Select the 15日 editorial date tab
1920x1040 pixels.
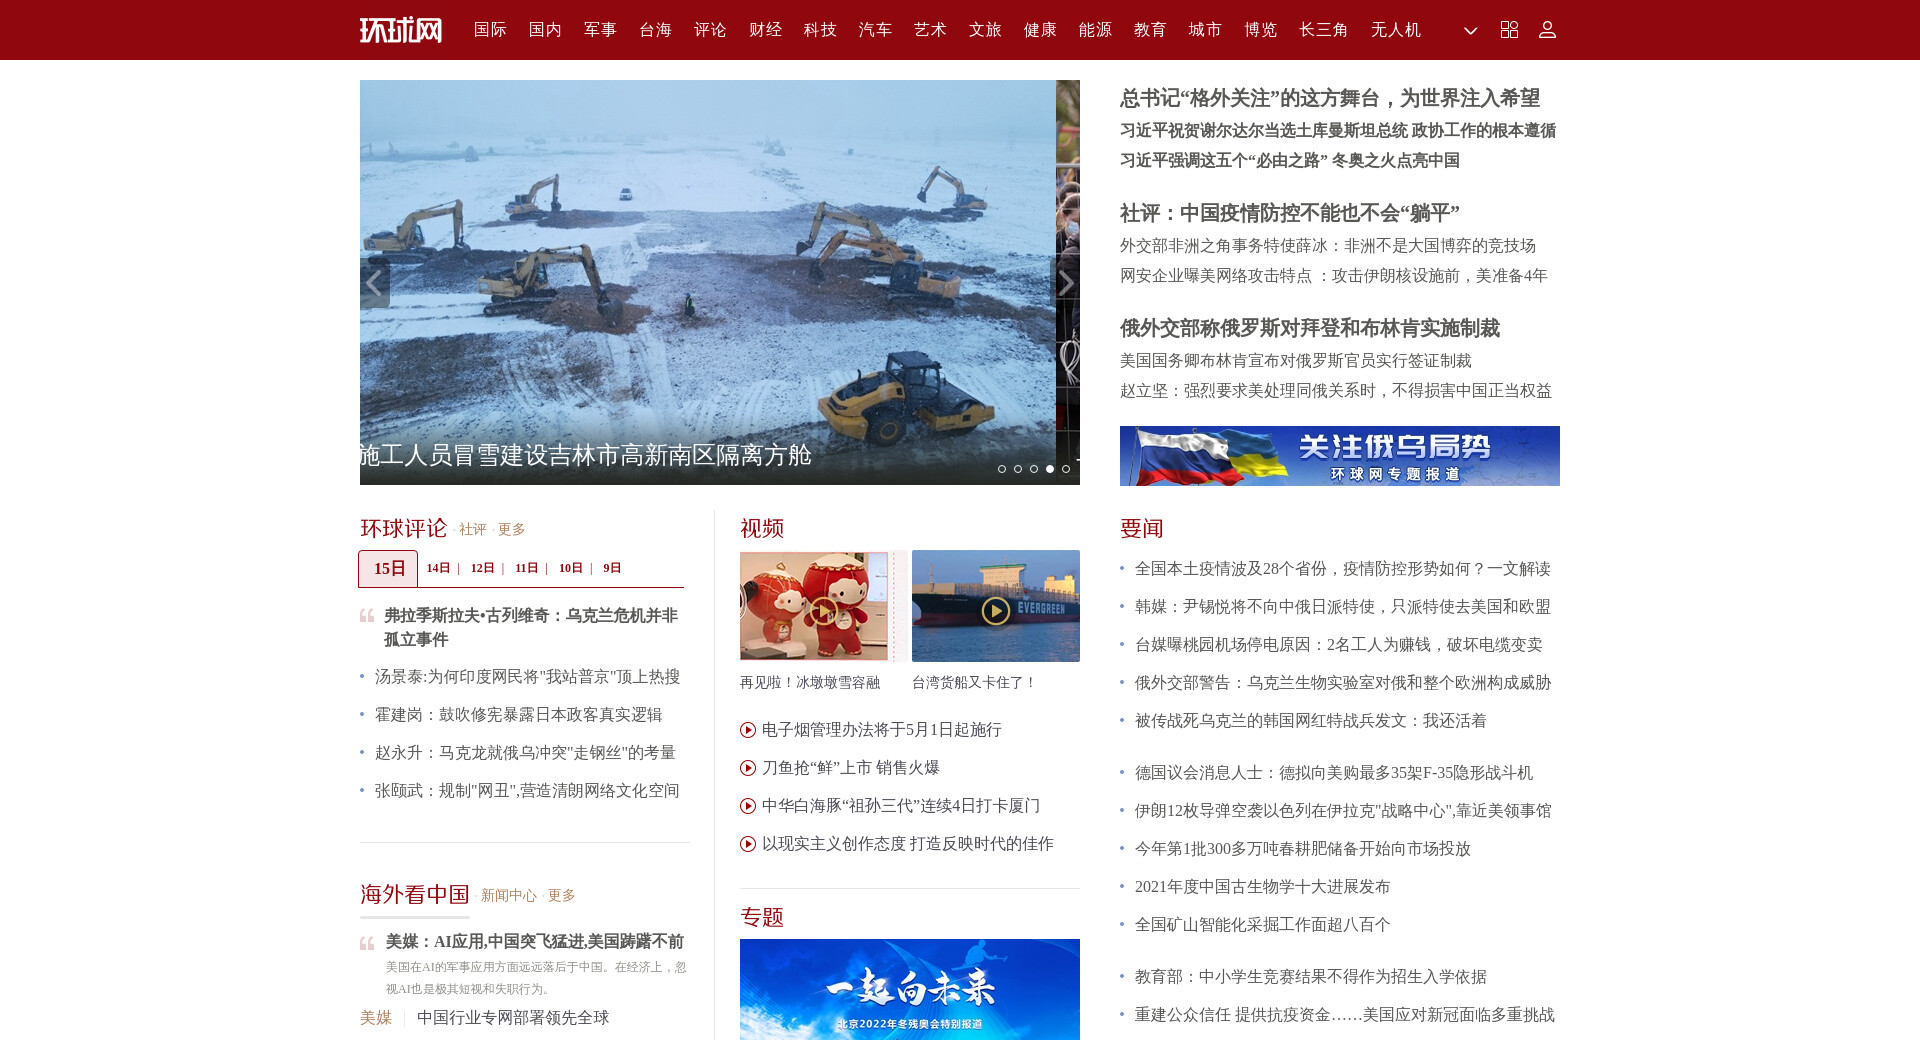click(x=388, y=569)
